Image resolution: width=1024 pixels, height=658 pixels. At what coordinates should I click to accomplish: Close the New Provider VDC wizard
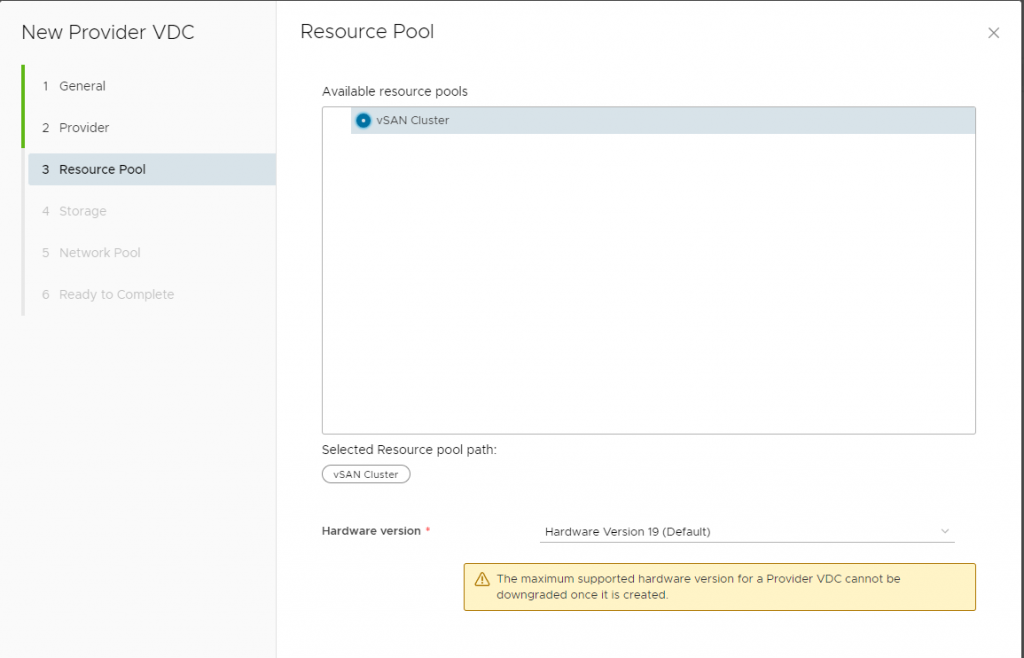(993, 33)
